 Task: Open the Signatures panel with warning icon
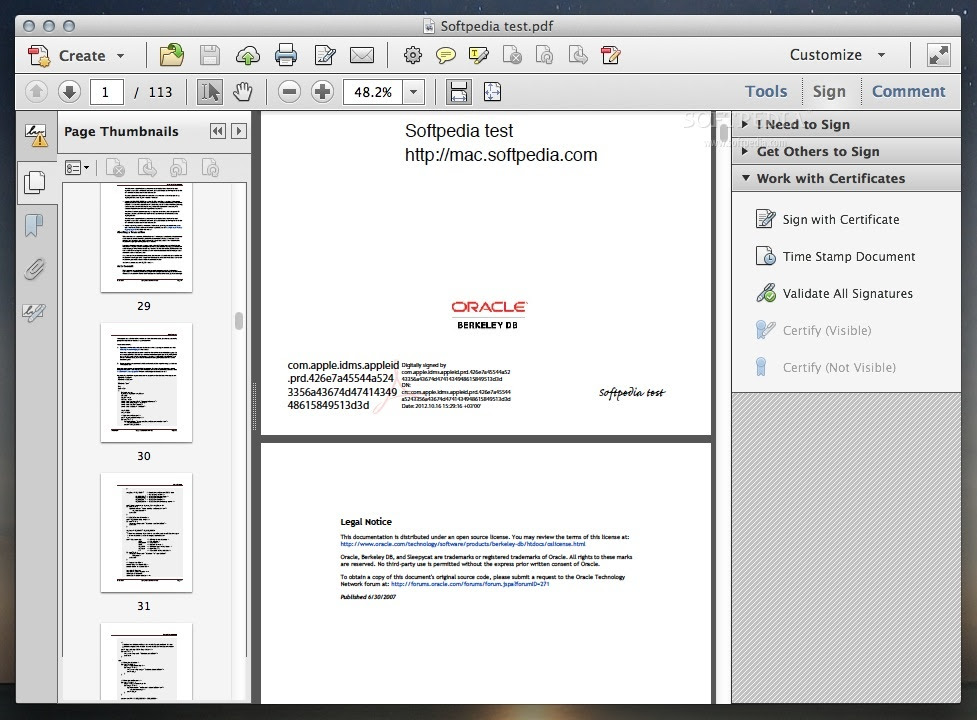pos(36,135)
